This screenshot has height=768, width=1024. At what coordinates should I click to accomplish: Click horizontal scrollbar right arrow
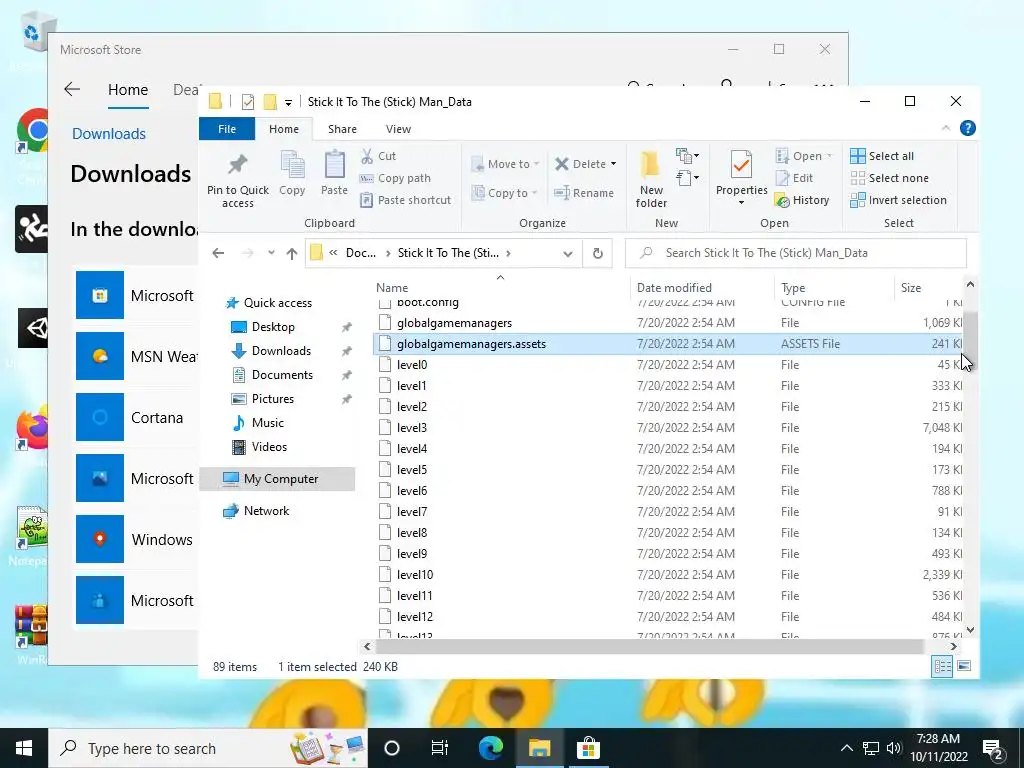coord(953,647)
